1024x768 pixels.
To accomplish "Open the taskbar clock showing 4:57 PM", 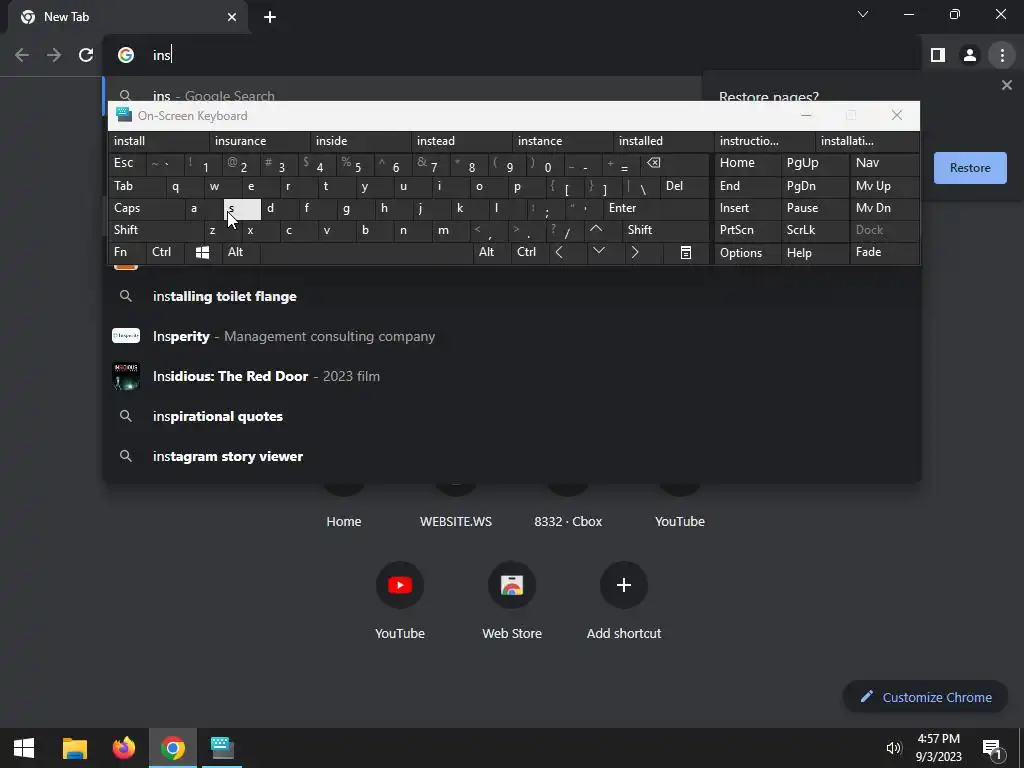I will click(938, 748).
